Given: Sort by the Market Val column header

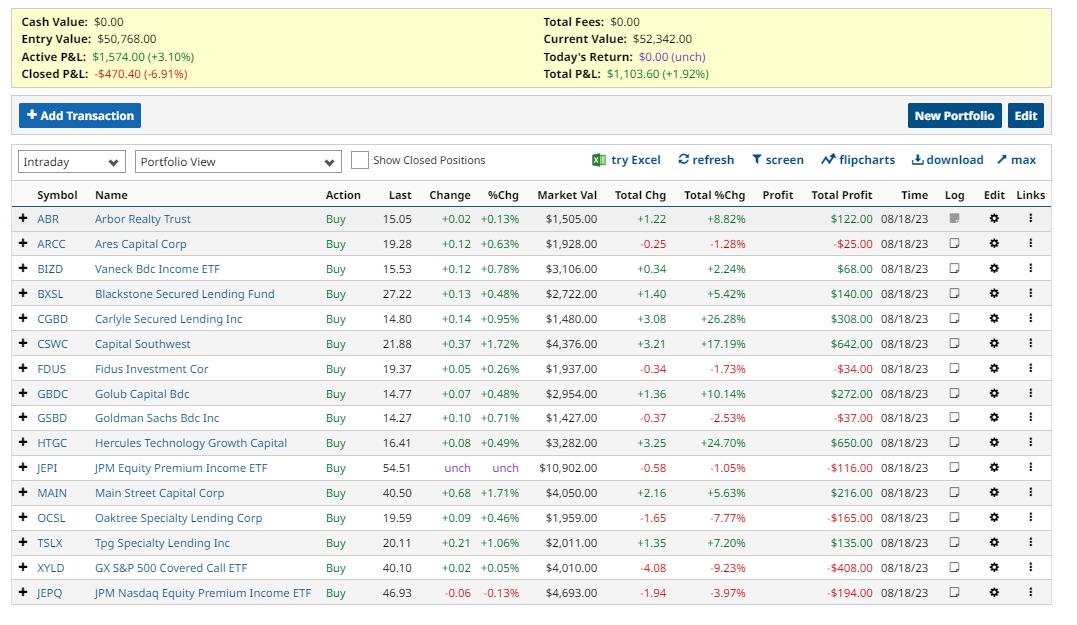Looking at the screenshot, I should pos(567,195).
